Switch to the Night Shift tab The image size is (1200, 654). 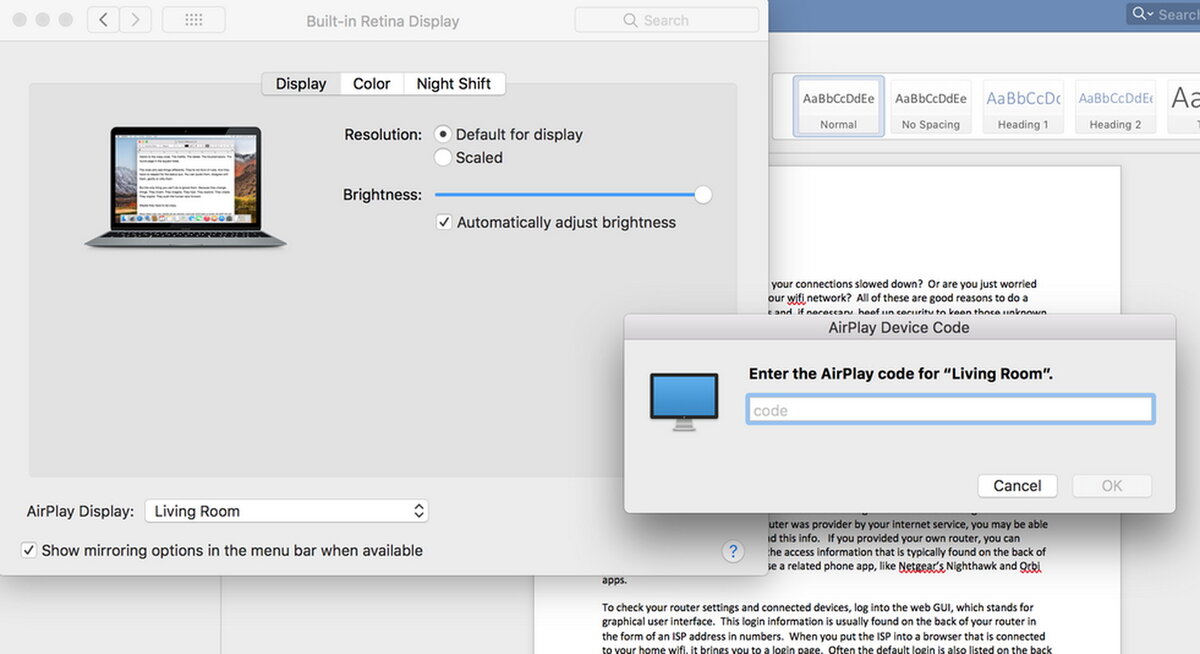pos(454,84)
